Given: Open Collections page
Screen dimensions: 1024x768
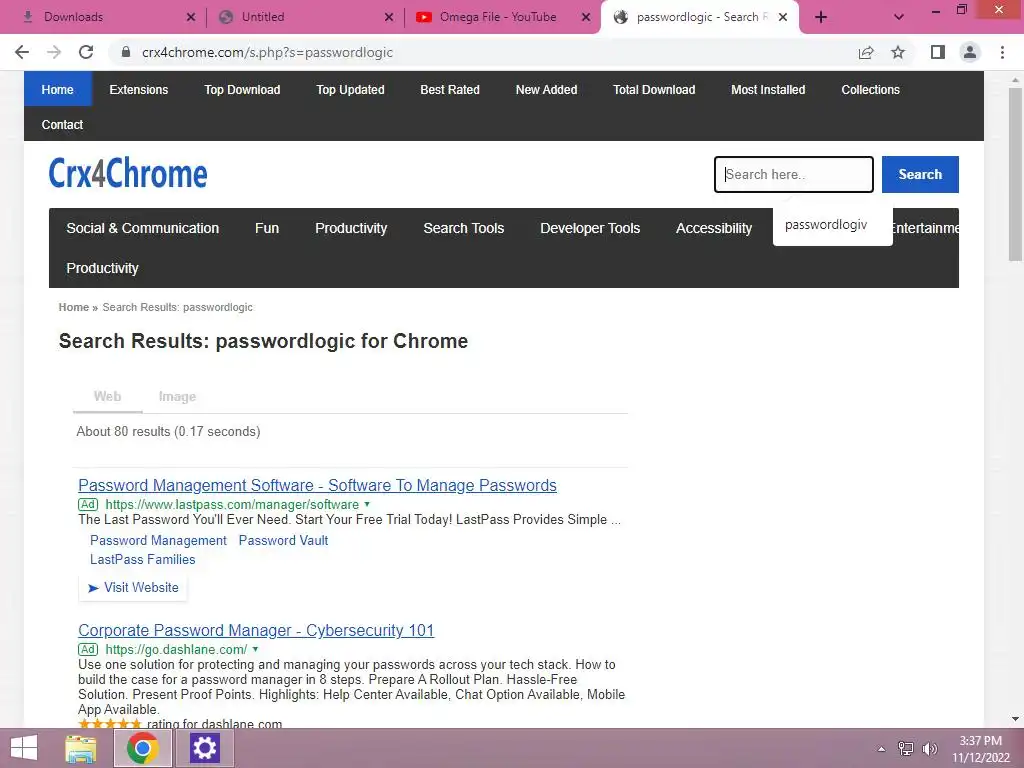Looking at the screenshot, I should click(x=871, y=89).
